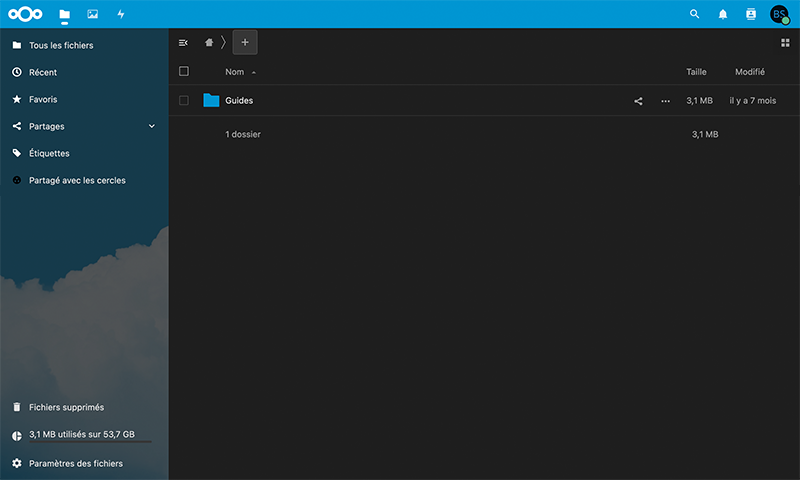Open the BS user avatar menu
This screenshot has width=800, height=480.
(x=780, y=14)
